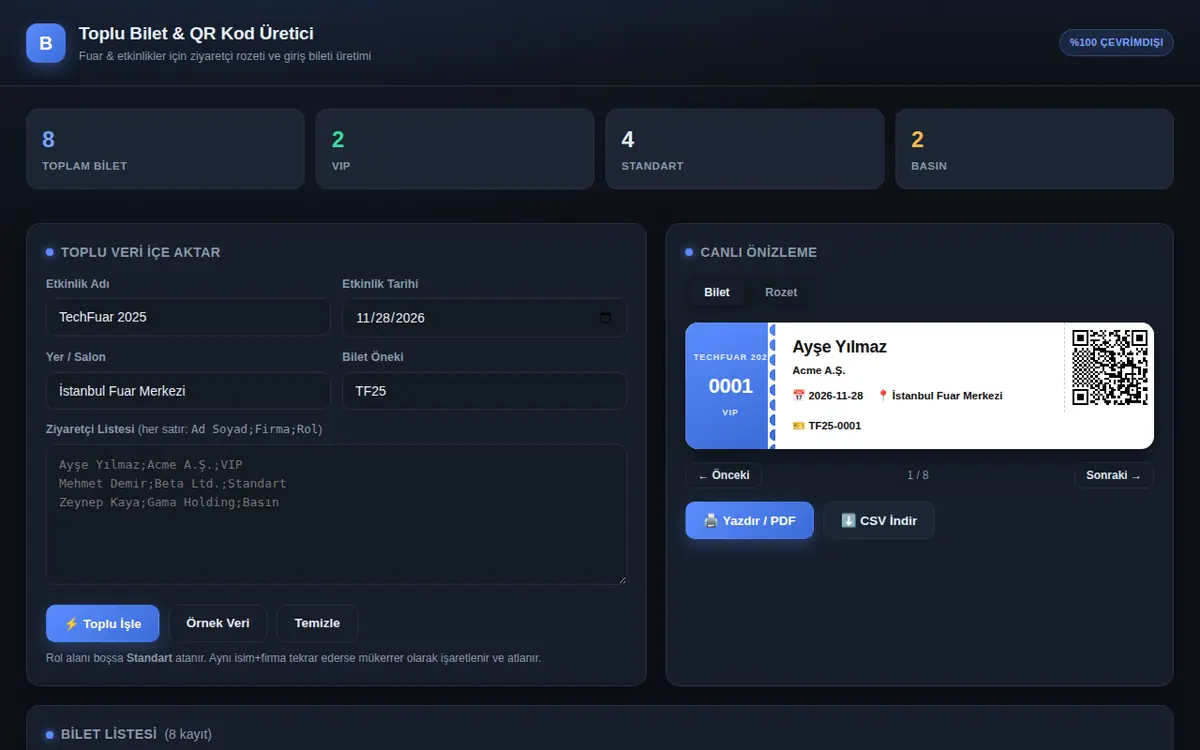
Task: Focus the Etkinlik Tarihi date field
Action: pyautogui.click(x=484, y=318)
